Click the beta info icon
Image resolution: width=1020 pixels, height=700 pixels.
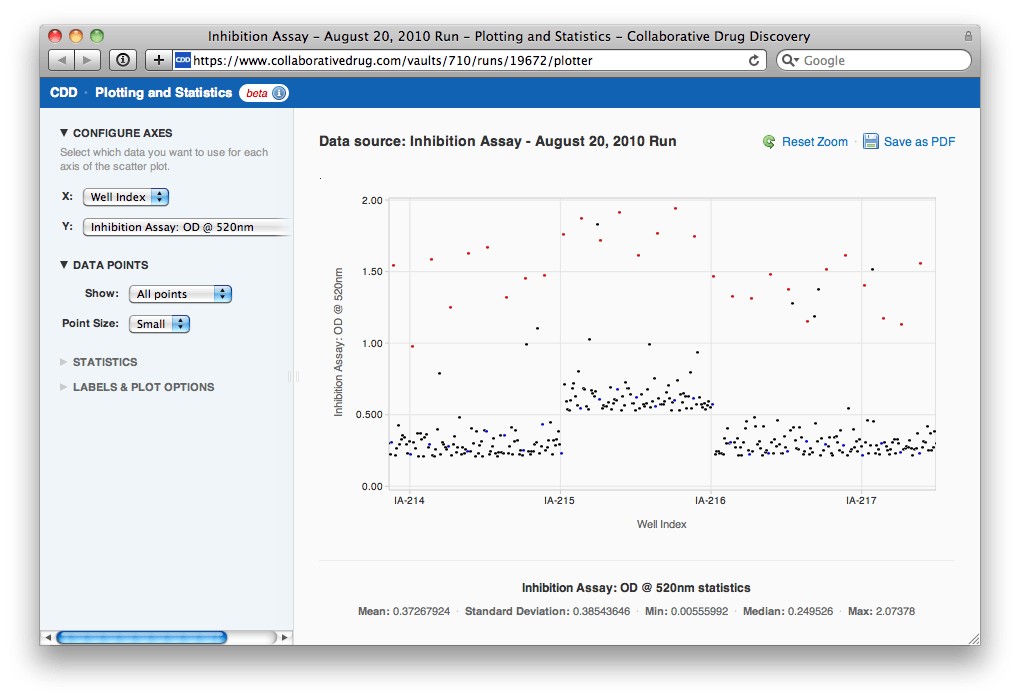point(279,93)
